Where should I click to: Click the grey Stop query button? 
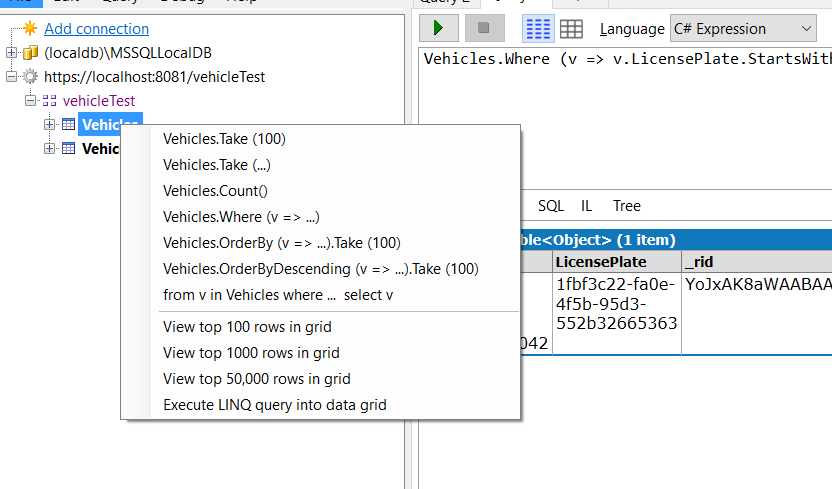pos(484,28)
